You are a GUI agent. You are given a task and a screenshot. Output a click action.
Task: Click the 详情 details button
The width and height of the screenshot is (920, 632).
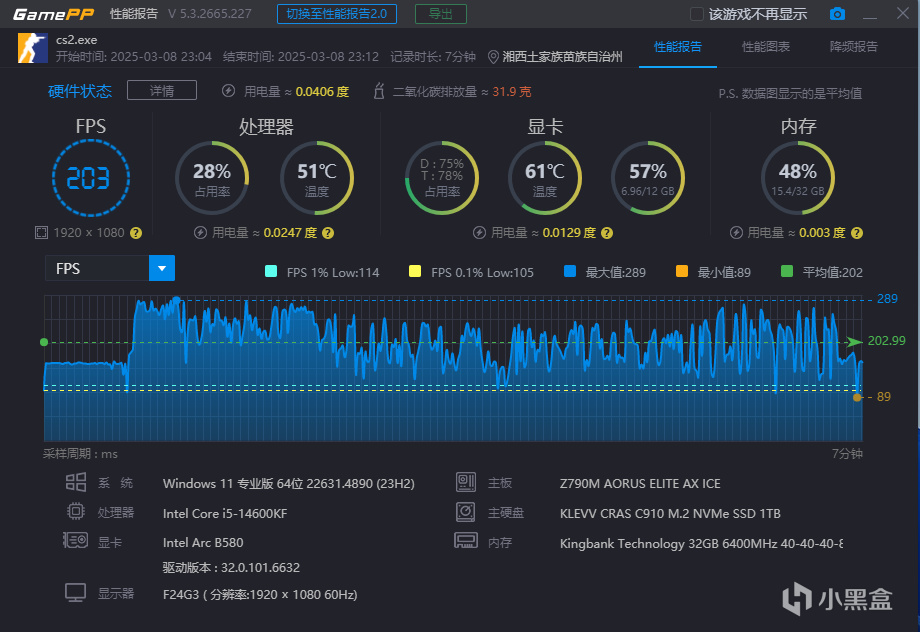pyautogui.click(x=162, y=90)
